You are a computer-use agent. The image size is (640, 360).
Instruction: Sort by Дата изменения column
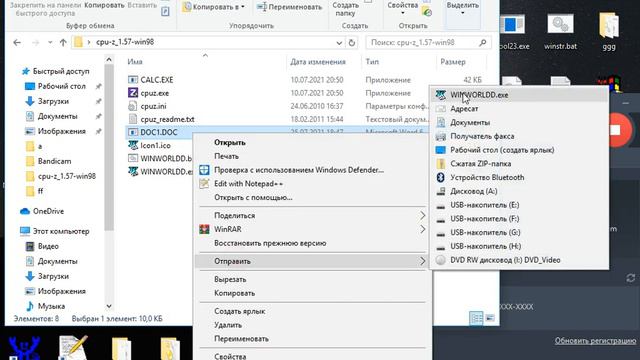tap(318, 62)
